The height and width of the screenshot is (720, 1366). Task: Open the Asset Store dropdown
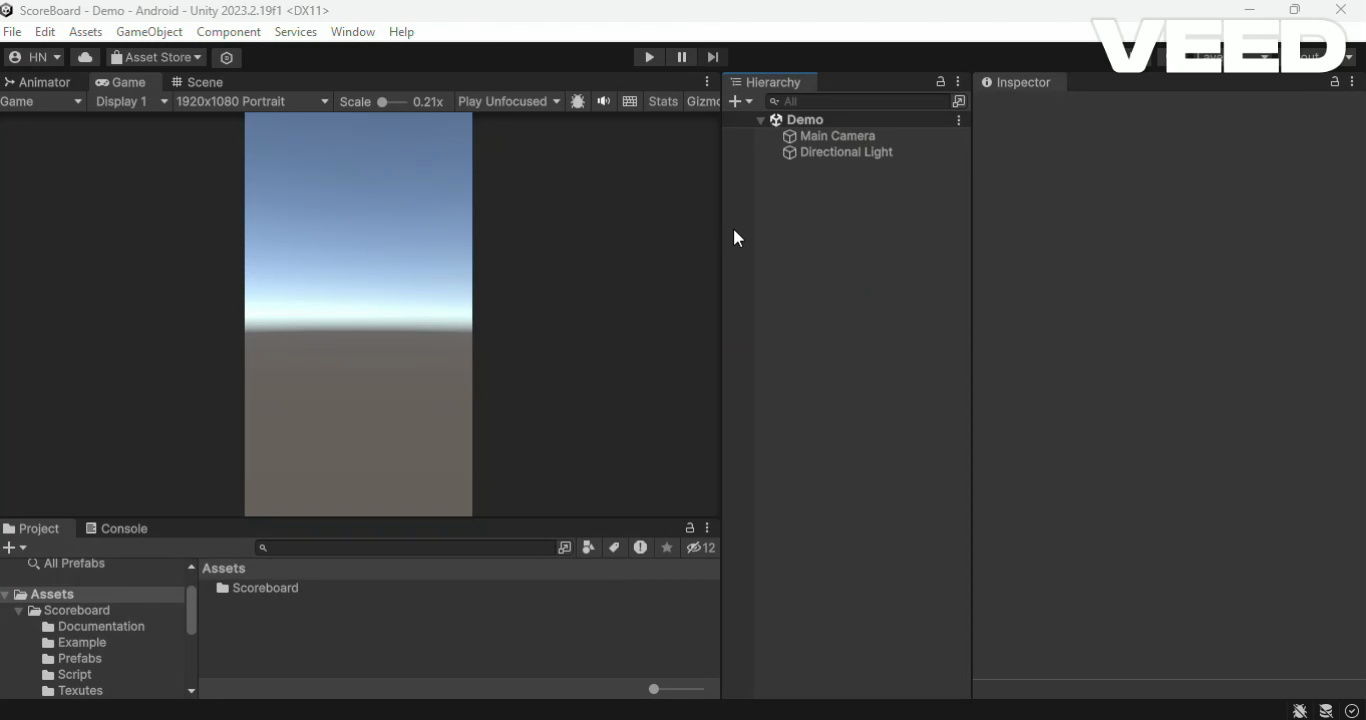click(157, 57)
